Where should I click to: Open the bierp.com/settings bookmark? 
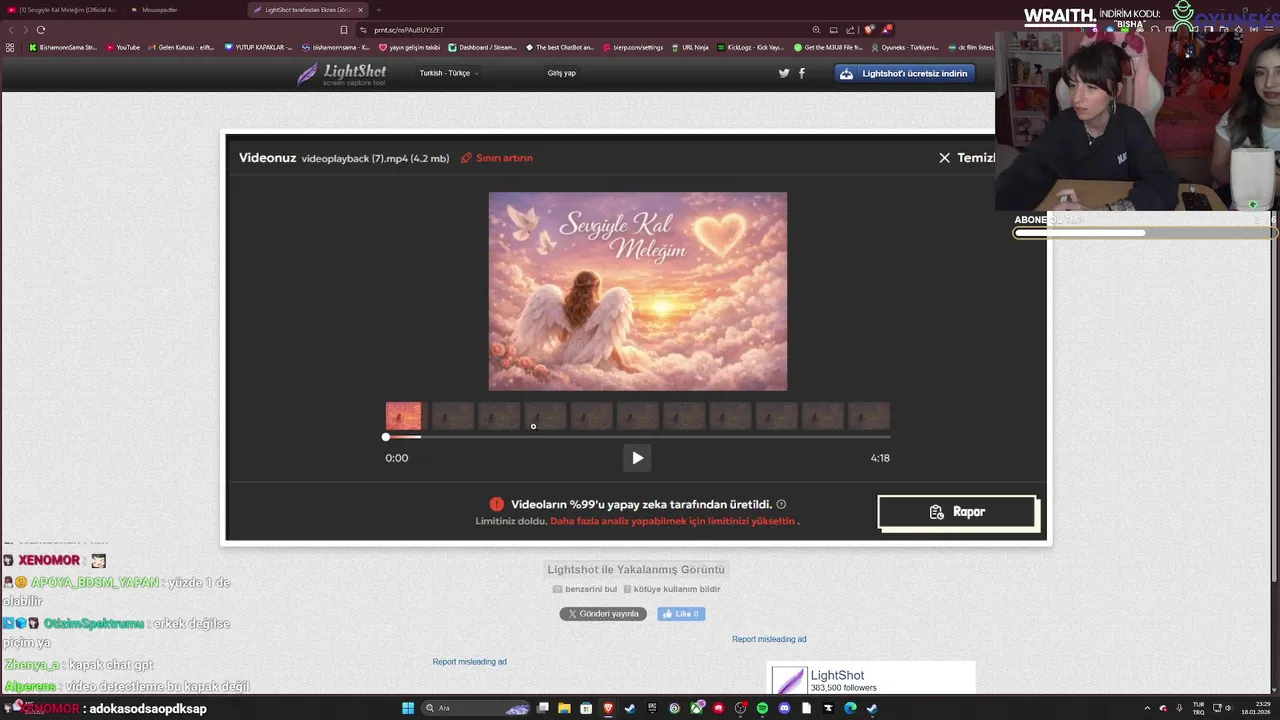632,47
